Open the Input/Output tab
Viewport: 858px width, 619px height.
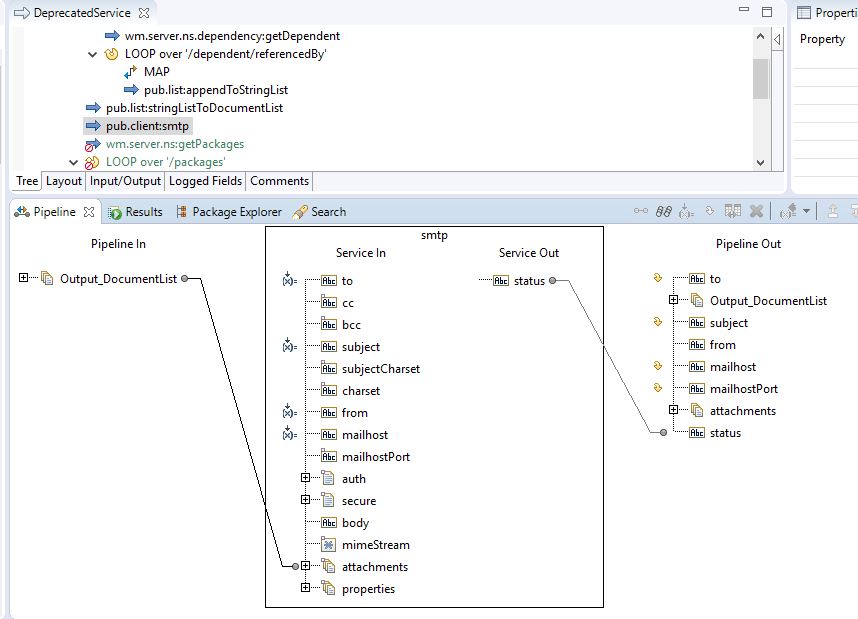pos(125,181)
